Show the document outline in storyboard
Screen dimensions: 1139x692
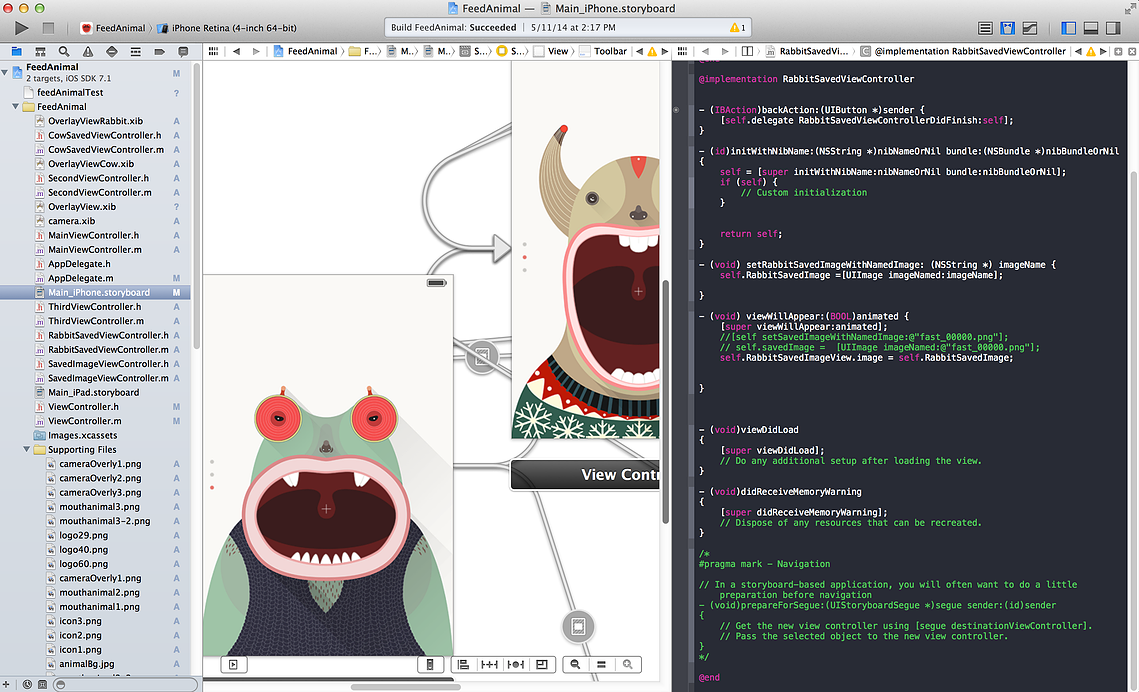point(233,664)
